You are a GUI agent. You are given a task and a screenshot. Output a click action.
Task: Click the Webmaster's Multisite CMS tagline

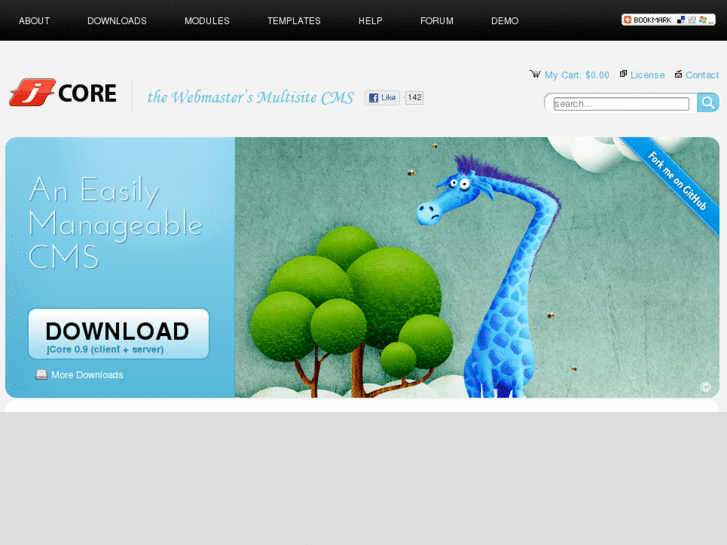pos(250,97)
